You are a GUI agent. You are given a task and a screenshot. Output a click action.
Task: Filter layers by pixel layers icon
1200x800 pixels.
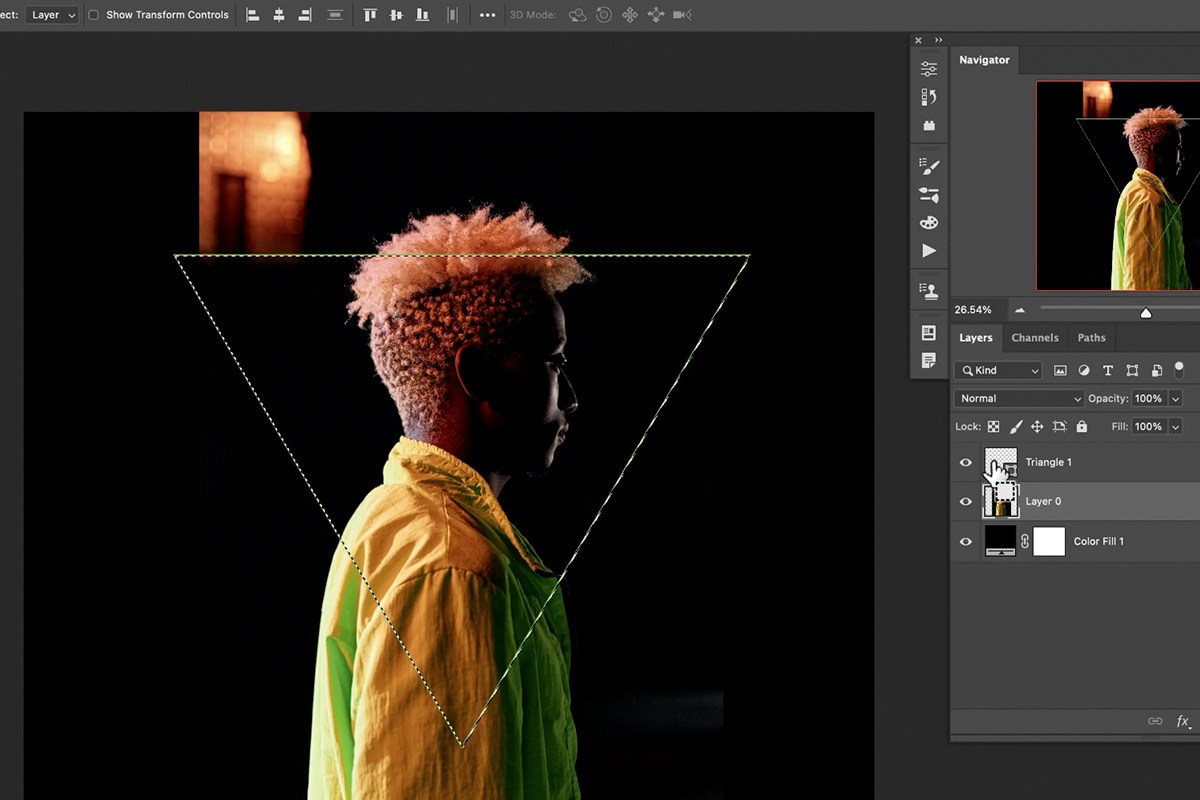point(1060,370)
